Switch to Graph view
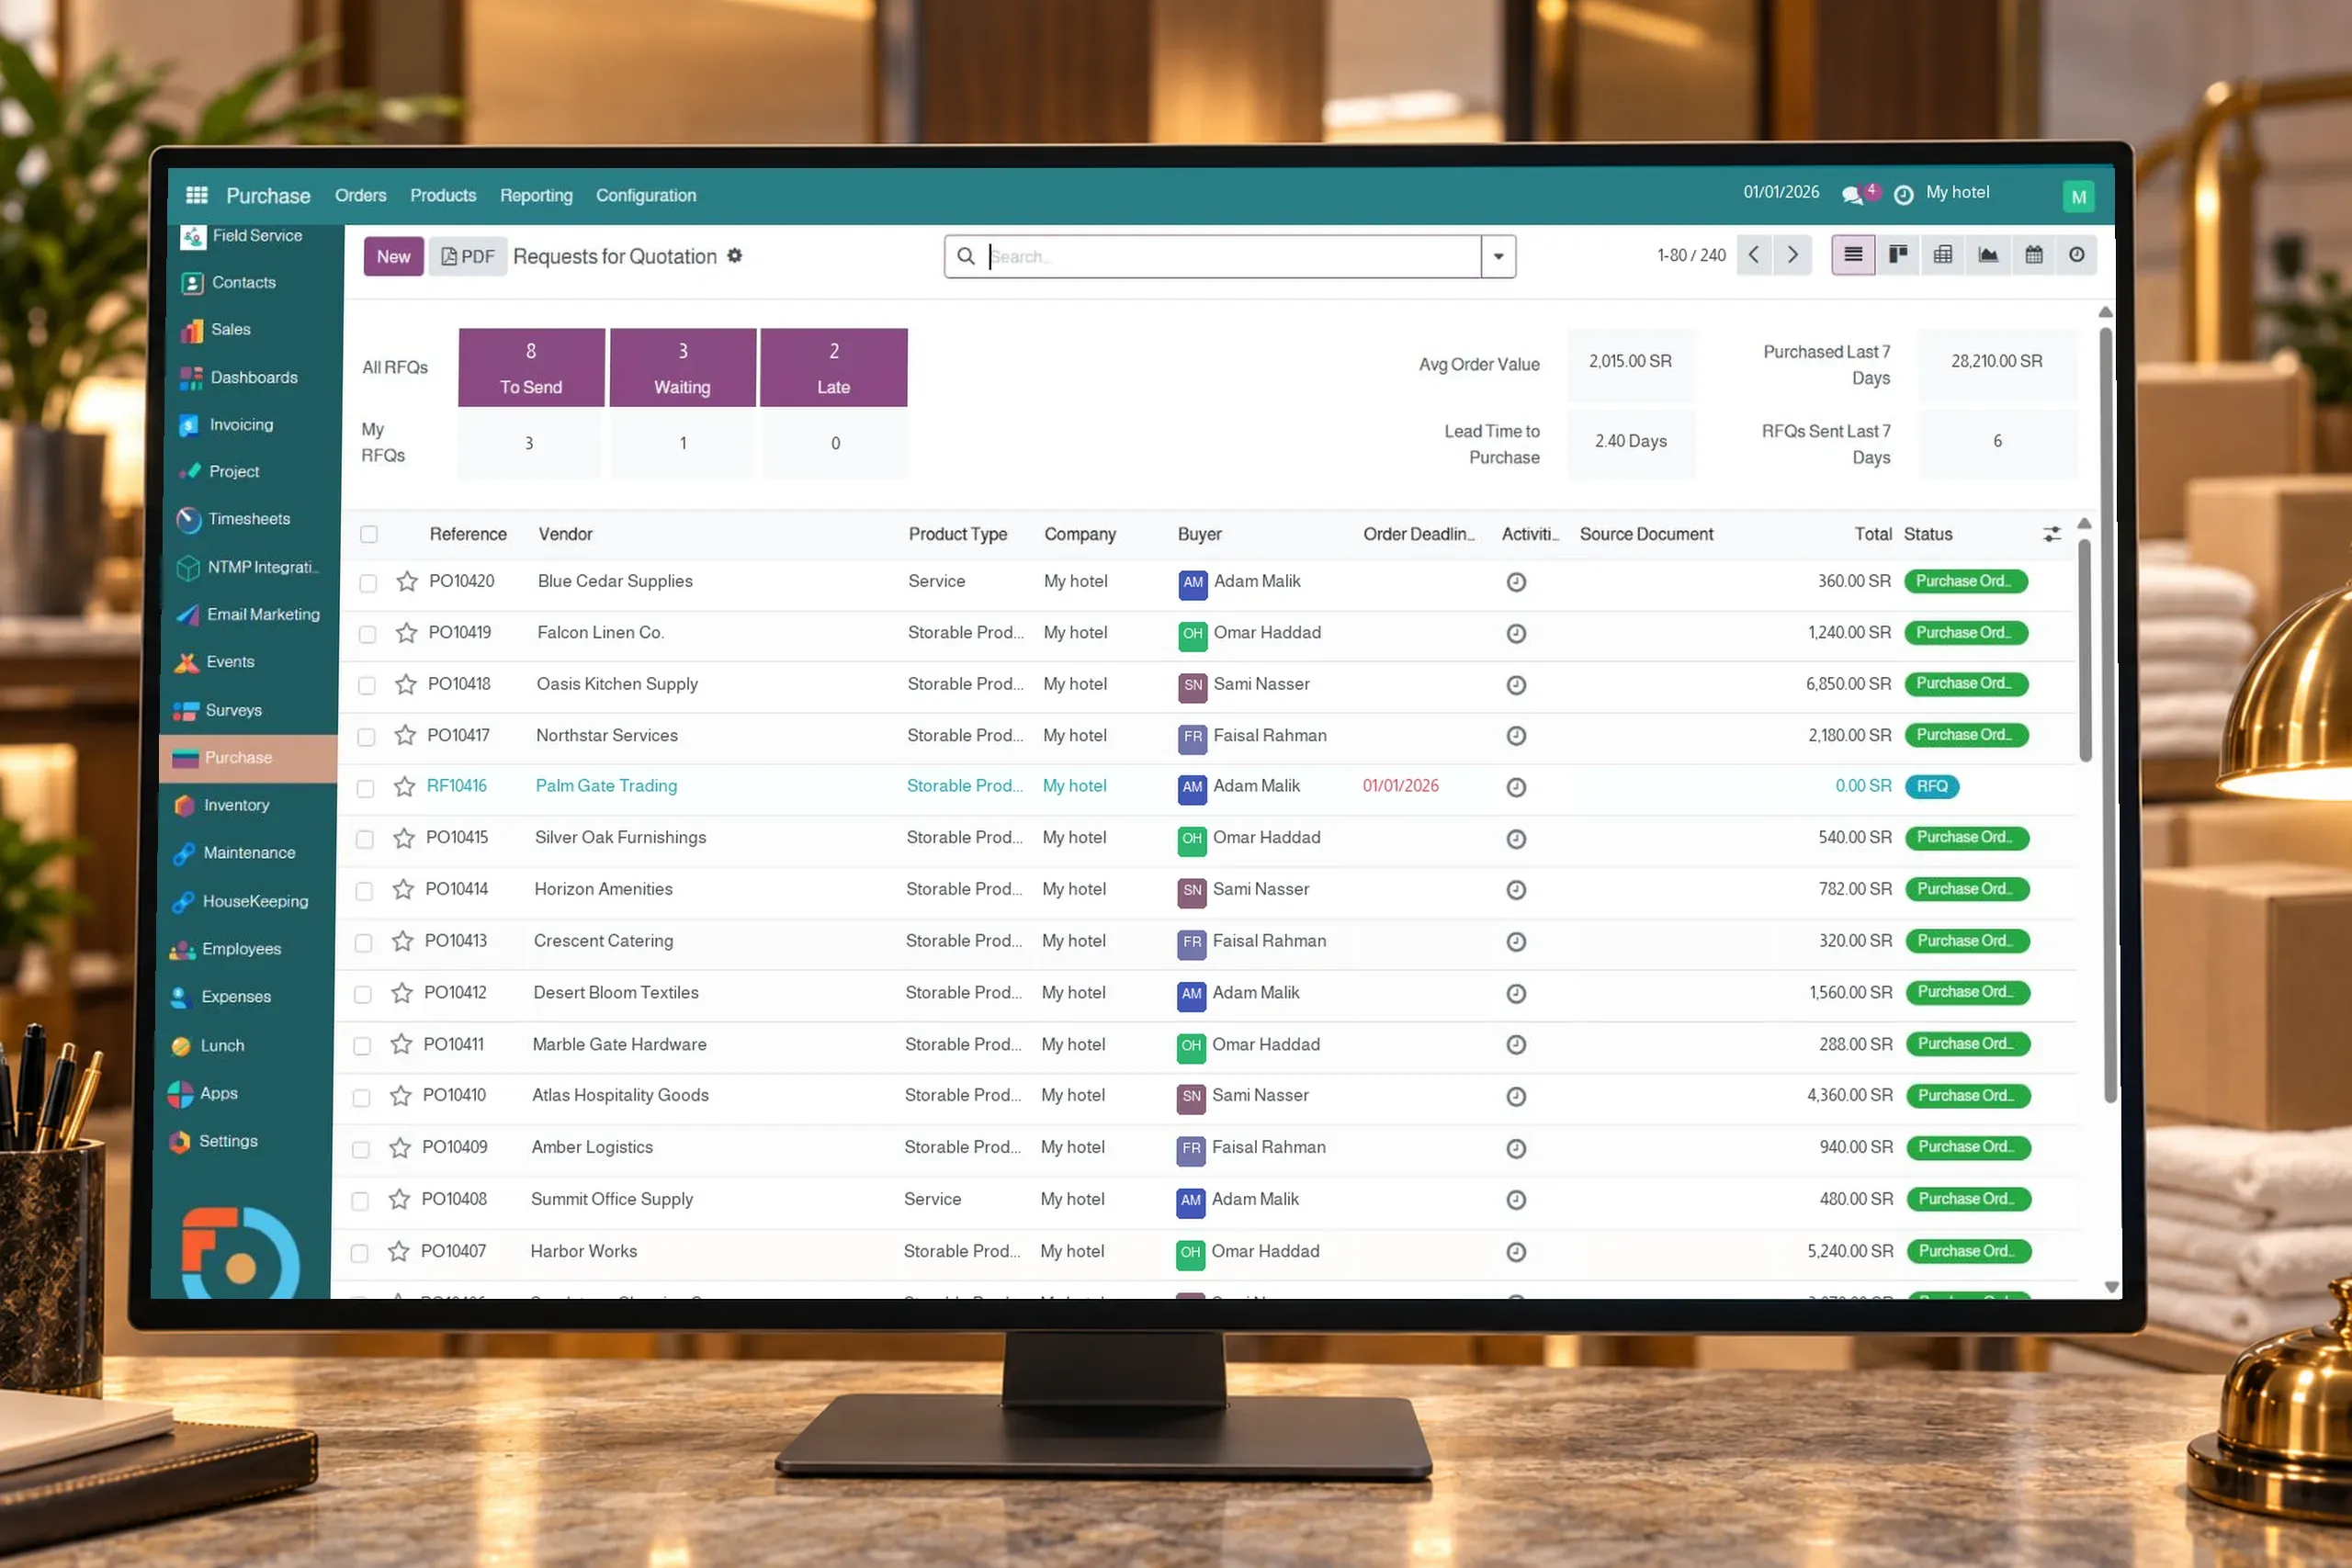 1988,255
